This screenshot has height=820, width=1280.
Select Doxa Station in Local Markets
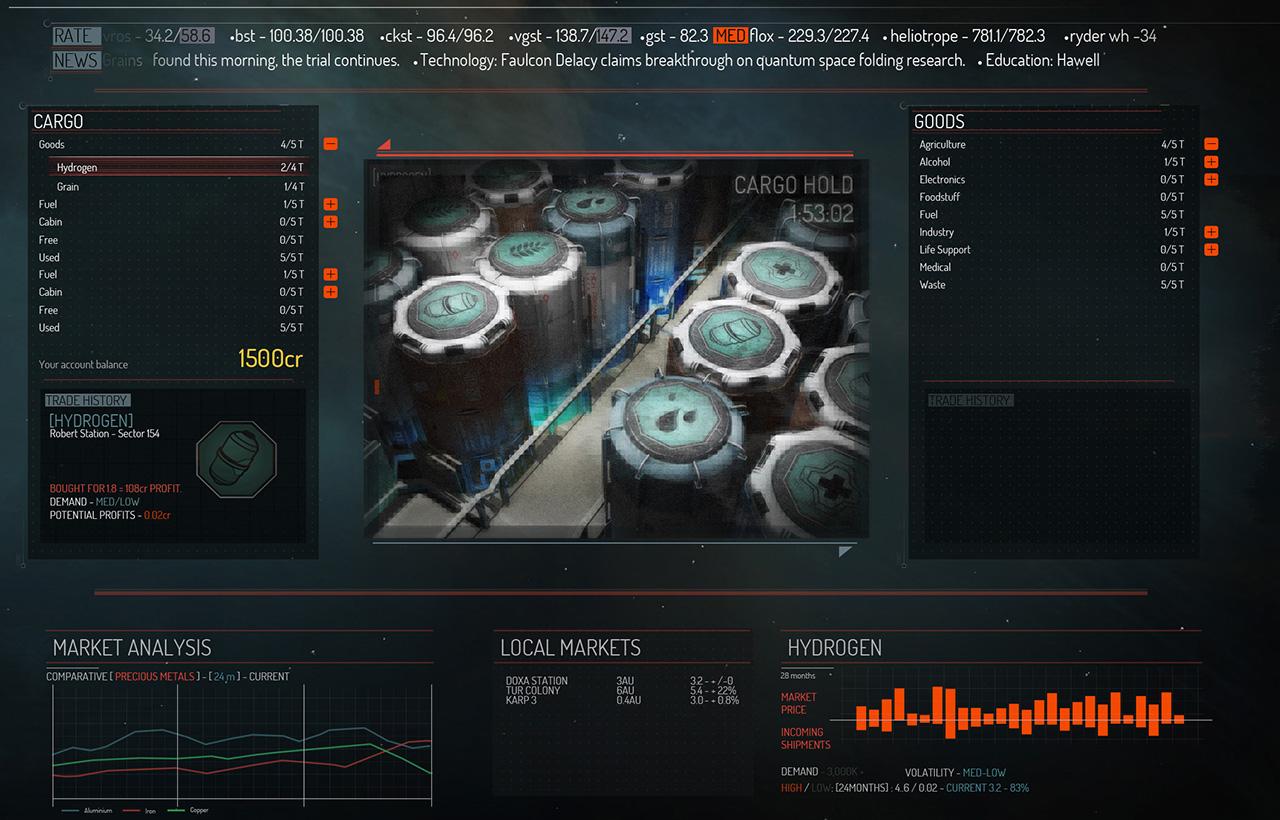coord(536,681)
